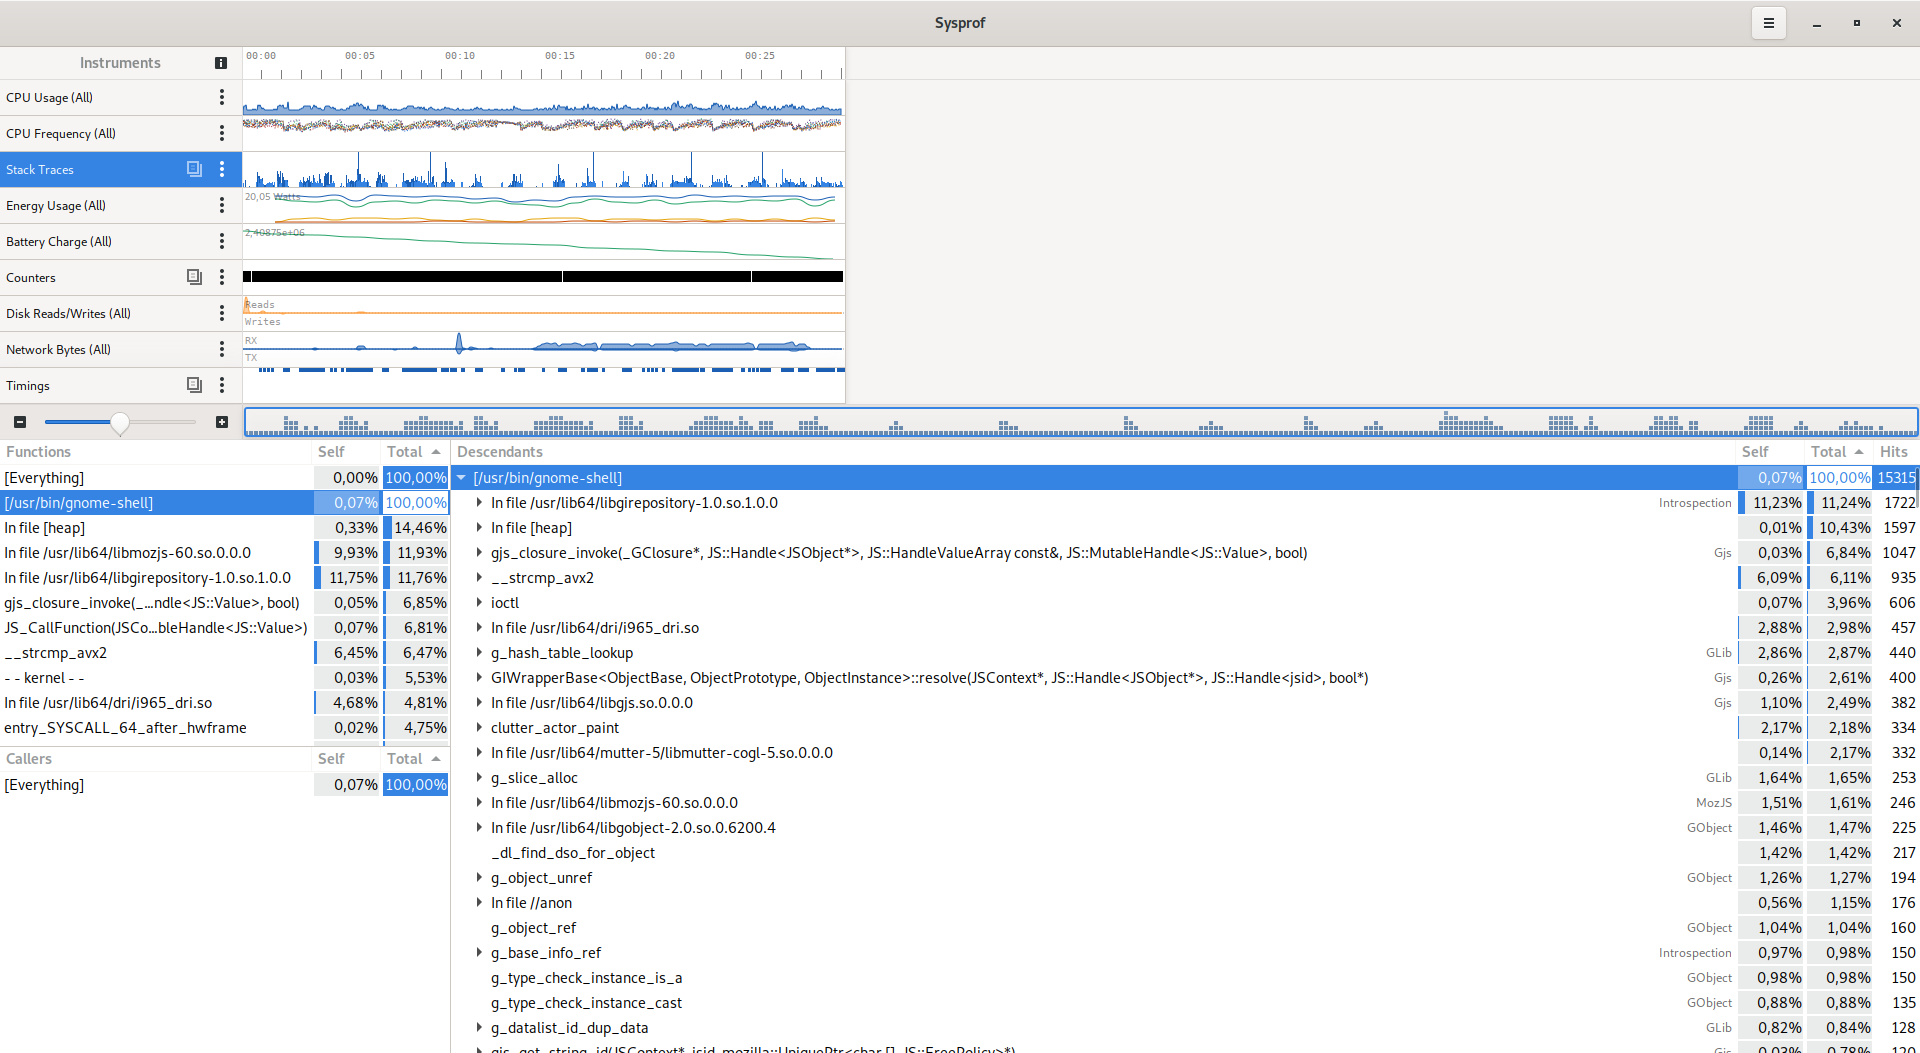1920x1053 pixels.
Task: Expand the In file //anon row
Action: [479, 903]
